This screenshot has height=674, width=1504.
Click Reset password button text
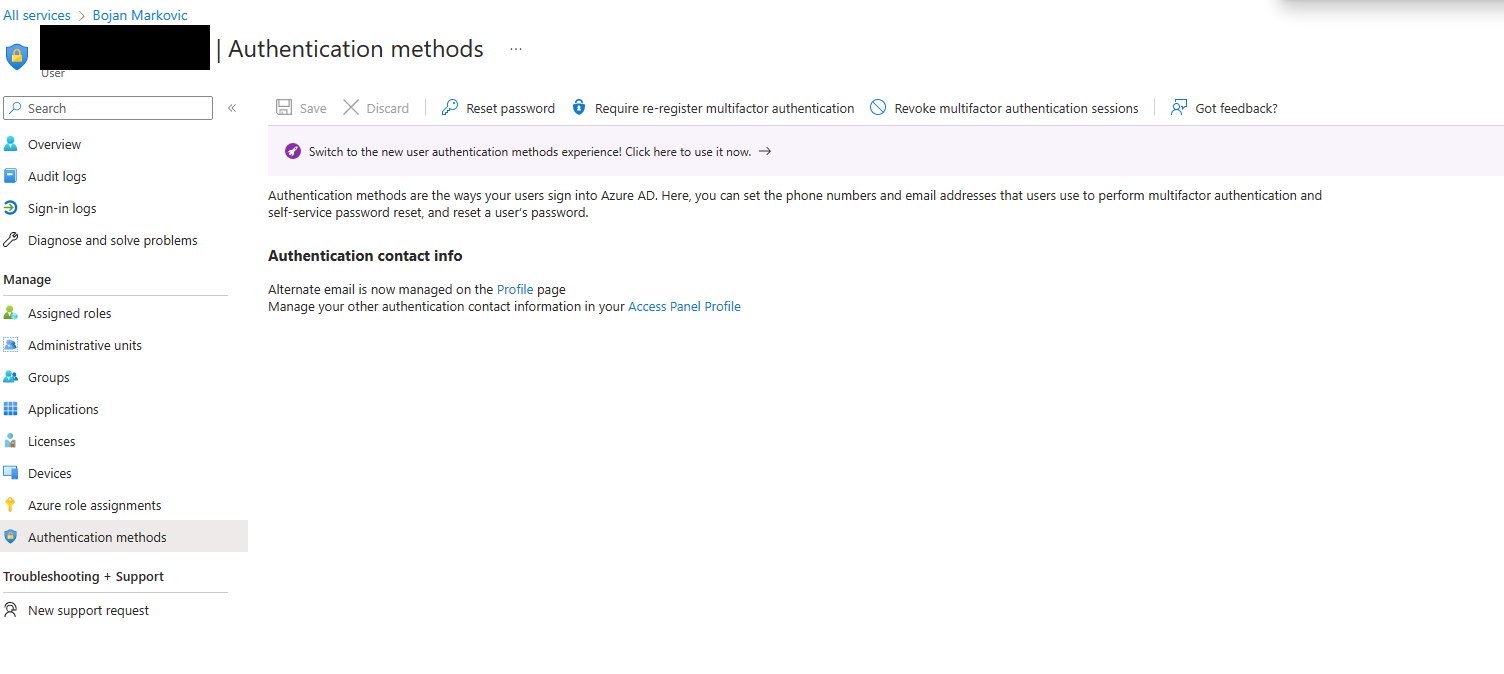click(x=510, y=108)
